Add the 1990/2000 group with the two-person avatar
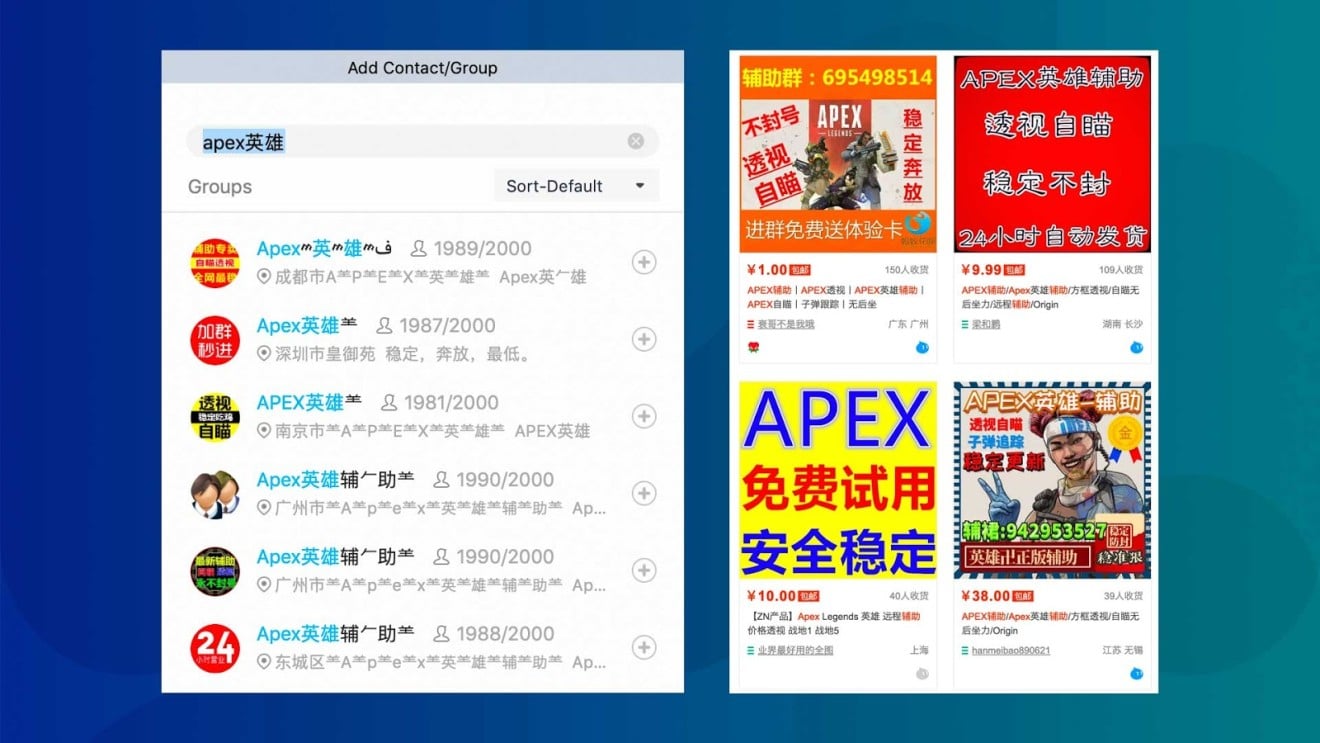Viewport: 1320px width, 743px height. tap(644, 493)
